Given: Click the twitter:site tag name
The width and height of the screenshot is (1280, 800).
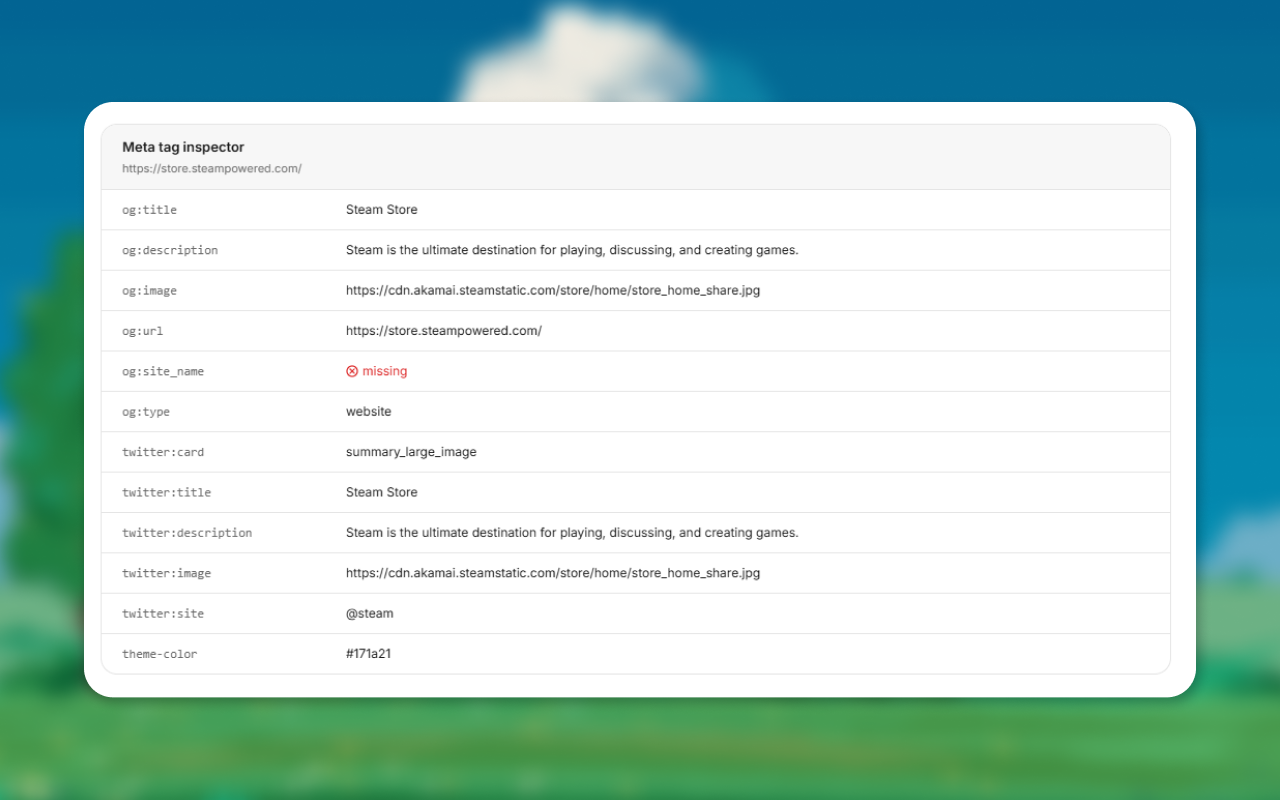Looking at the screenshot, I should (x=163, y=613).
